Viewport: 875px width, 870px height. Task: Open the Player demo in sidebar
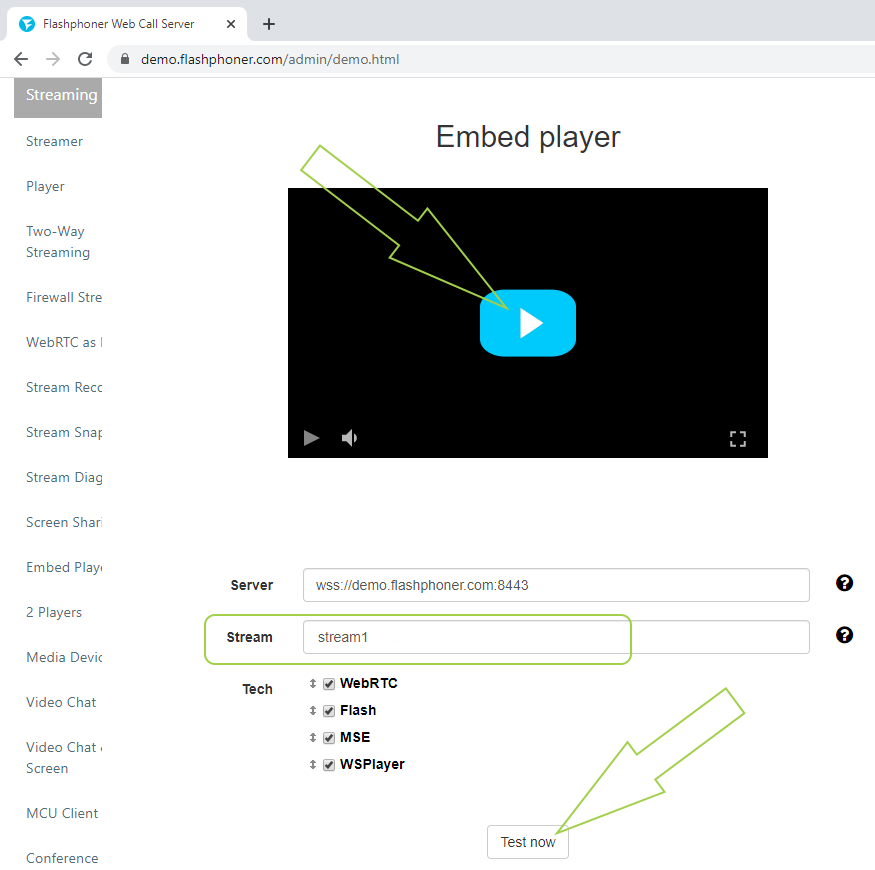[45, 186]
